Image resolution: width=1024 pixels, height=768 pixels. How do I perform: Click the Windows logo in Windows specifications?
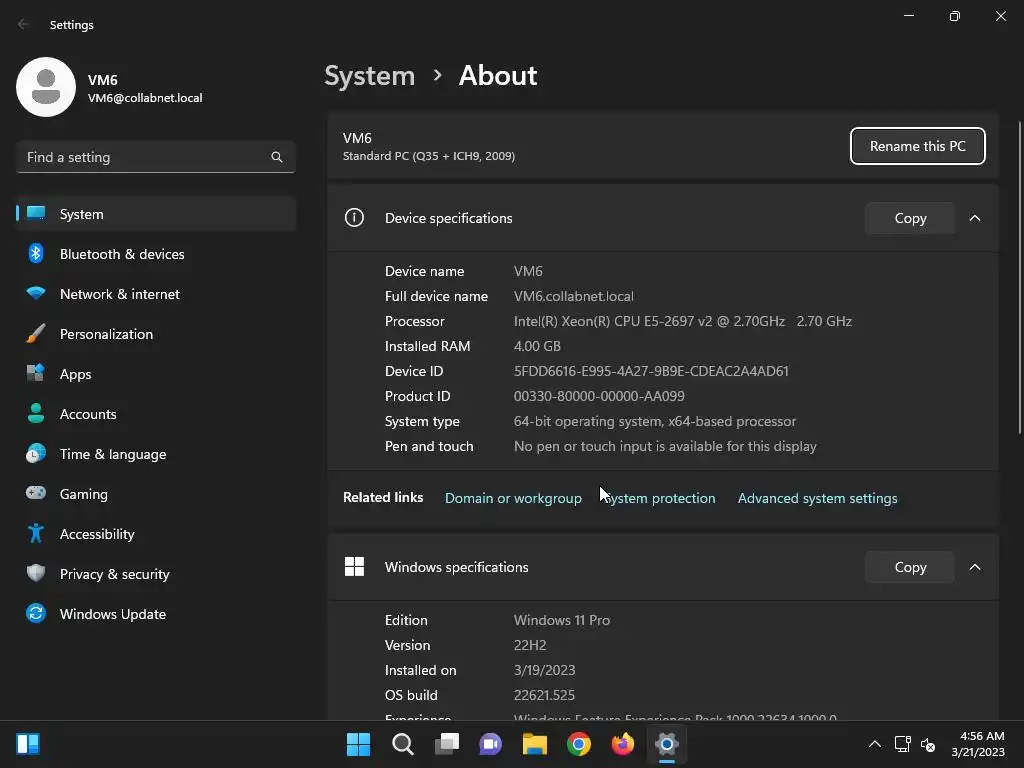point(354,566)
